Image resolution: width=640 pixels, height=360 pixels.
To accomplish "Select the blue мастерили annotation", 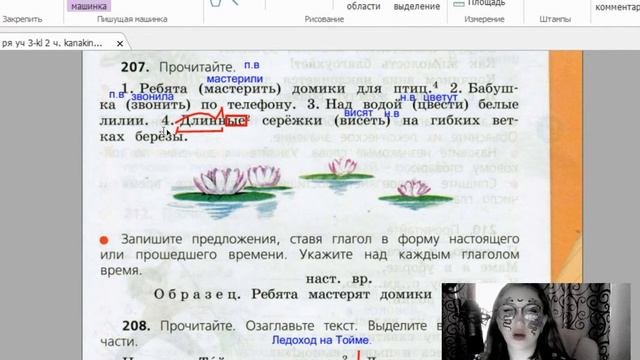I will [x=235, y=79].
